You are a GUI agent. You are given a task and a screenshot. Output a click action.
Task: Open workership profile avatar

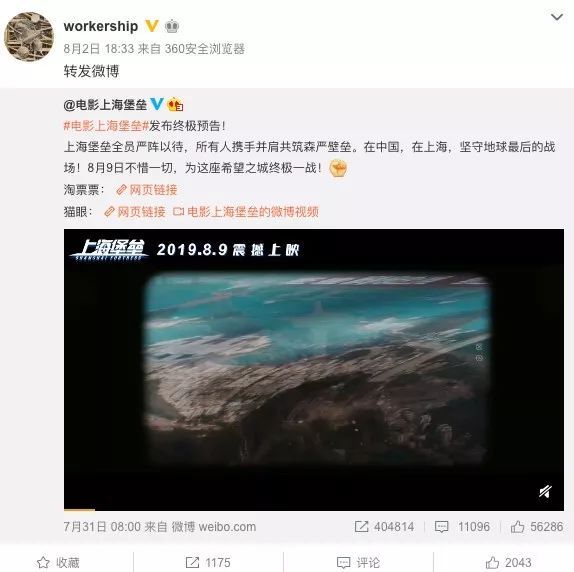pyautogui.click(x=29, y=37)
